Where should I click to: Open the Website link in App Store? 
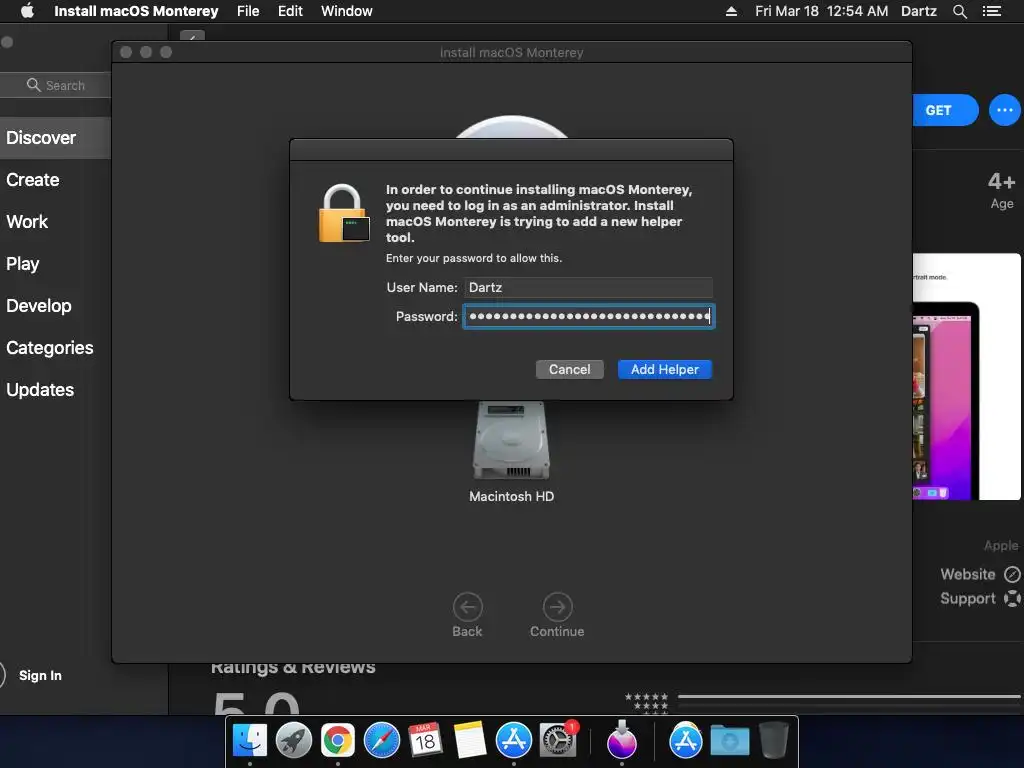(x=980, y=574)
